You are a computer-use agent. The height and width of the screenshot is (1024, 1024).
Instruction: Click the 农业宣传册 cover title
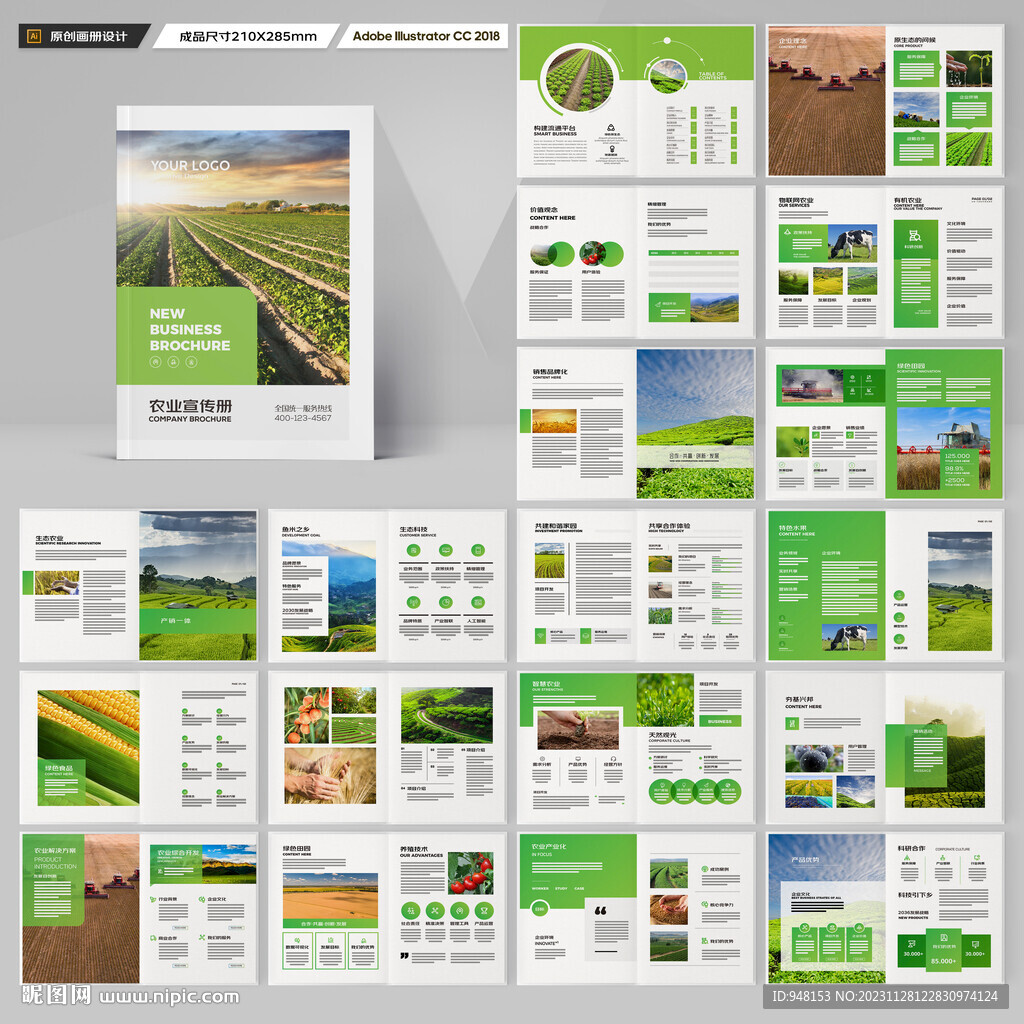(190, 406)
